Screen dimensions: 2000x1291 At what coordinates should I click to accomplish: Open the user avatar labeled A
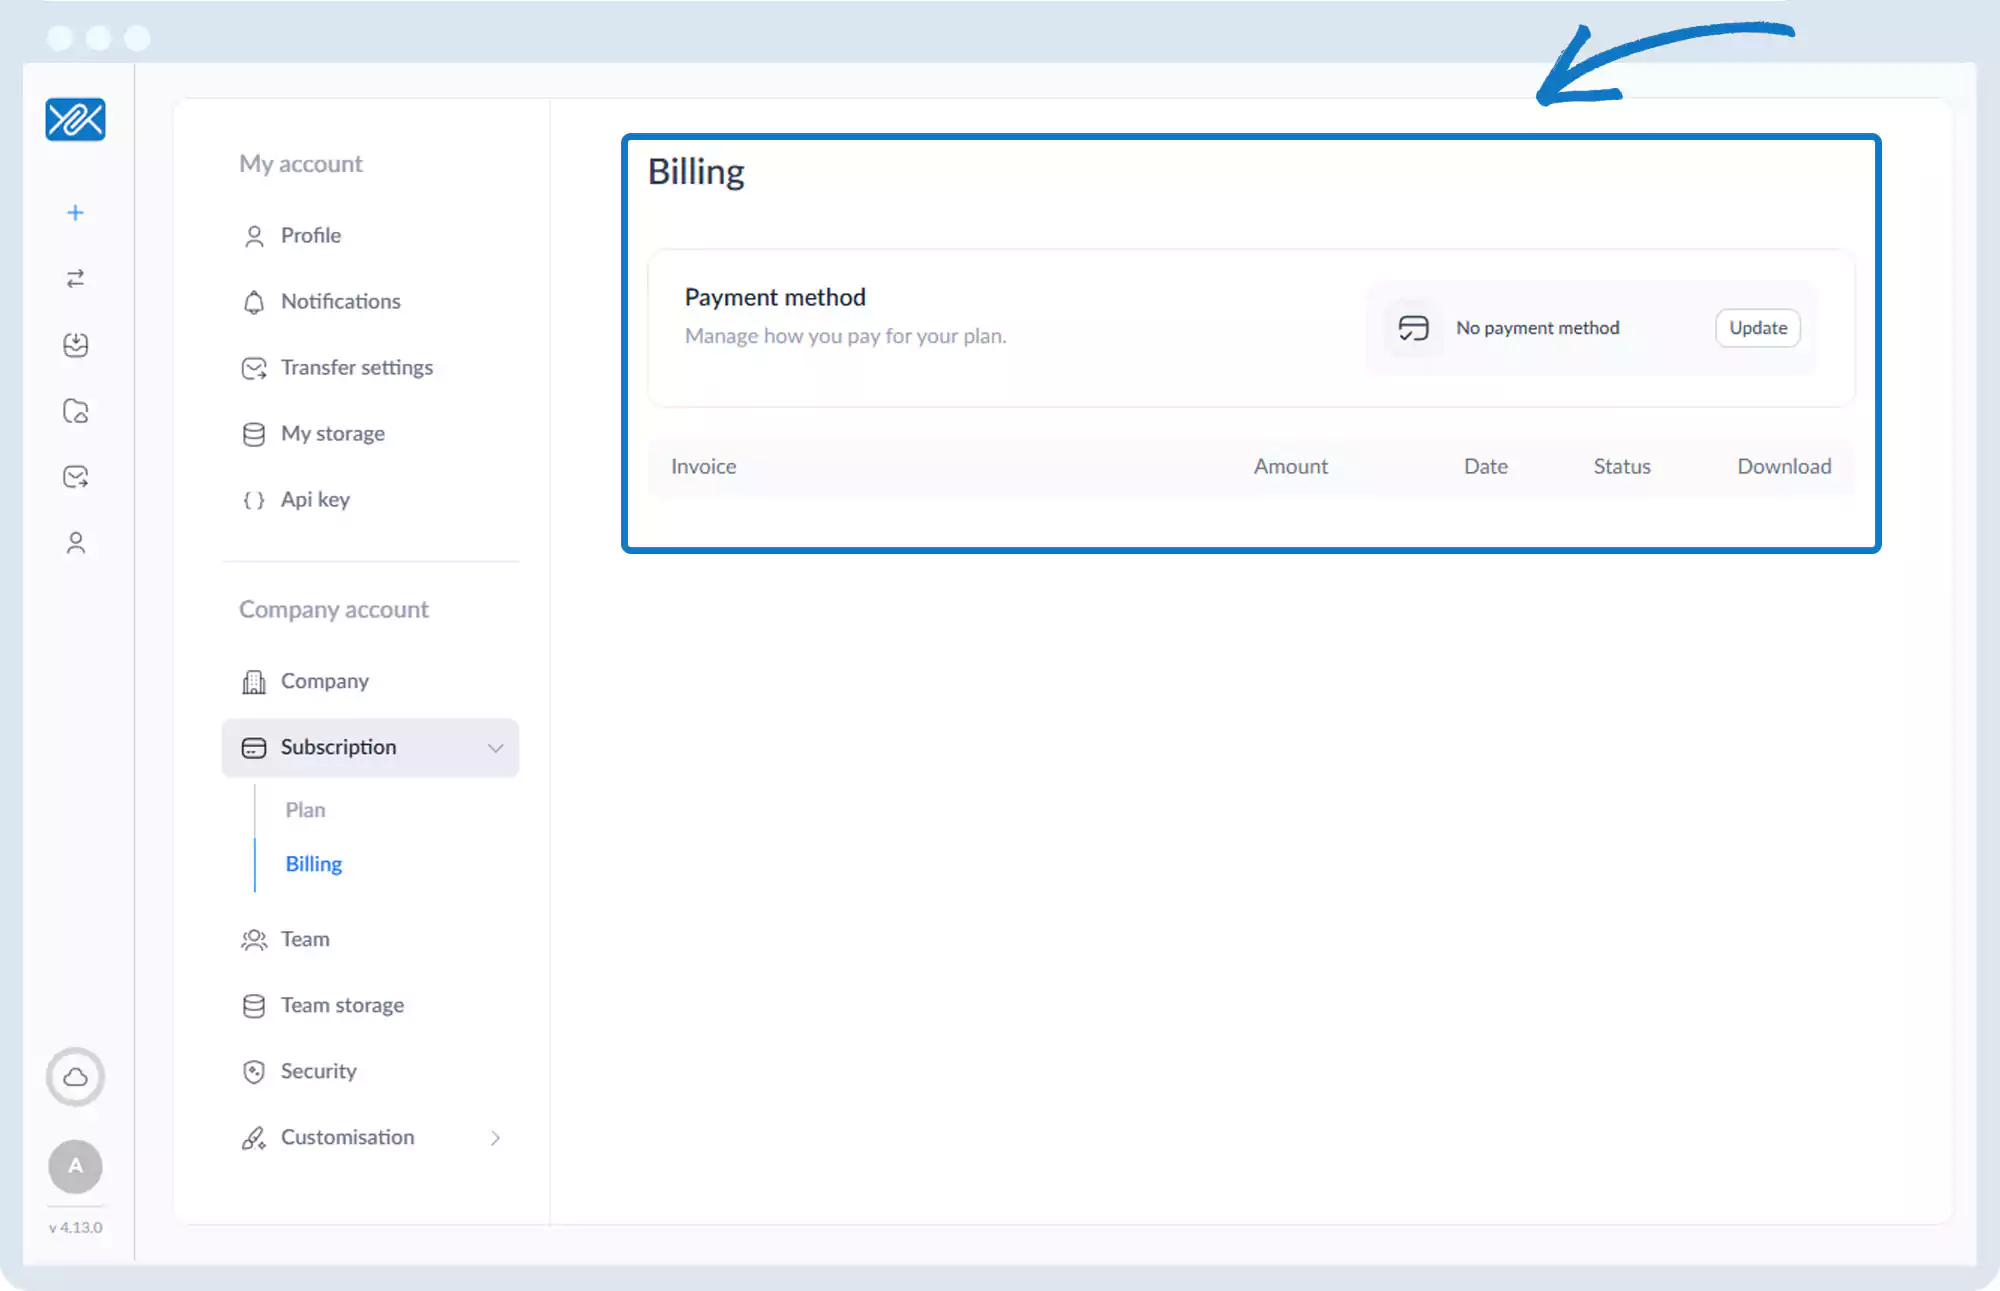point(75,1166)
